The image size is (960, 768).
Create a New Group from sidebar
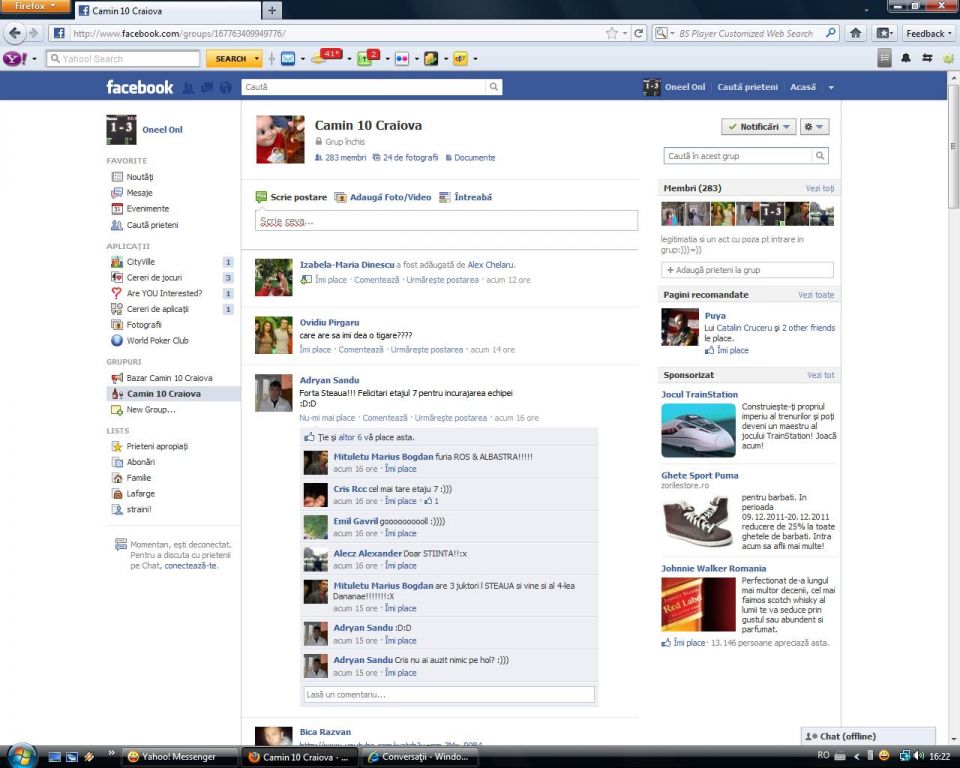click(x=151, y=410)
